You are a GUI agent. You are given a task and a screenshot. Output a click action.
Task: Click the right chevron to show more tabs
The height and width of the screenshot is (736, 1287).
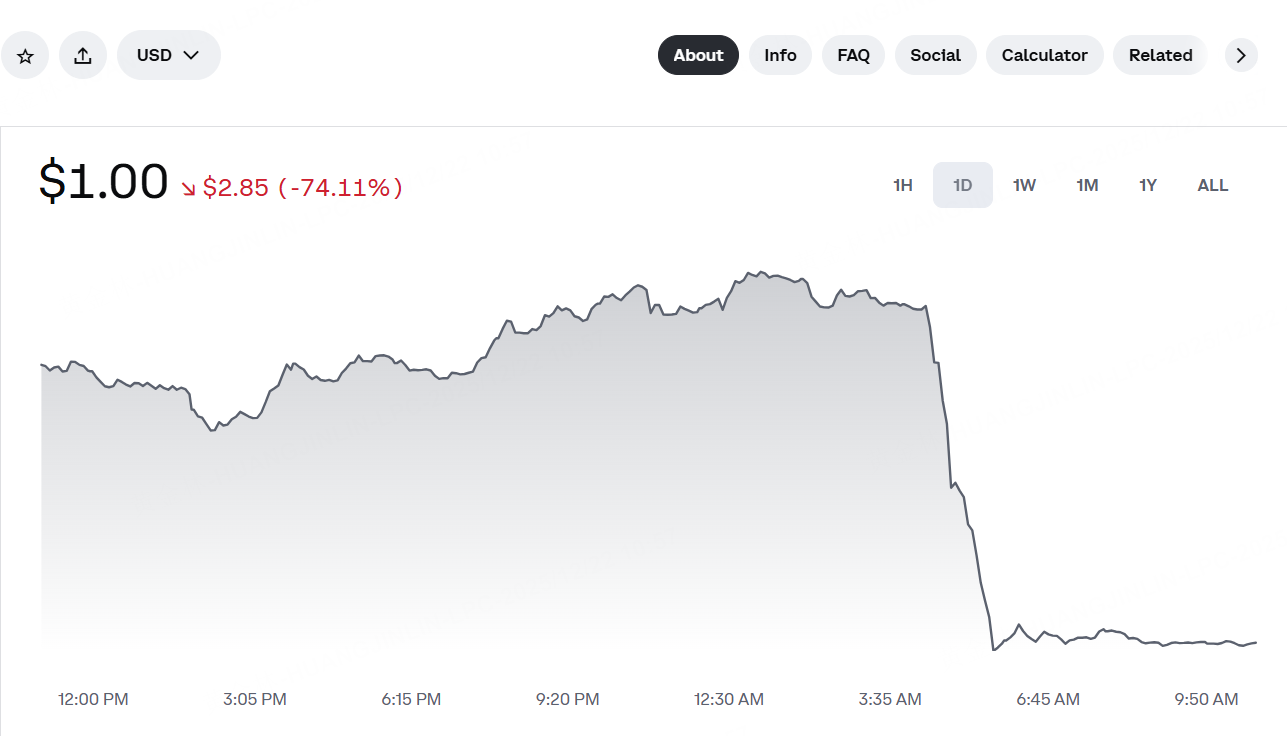[1241, 55]
